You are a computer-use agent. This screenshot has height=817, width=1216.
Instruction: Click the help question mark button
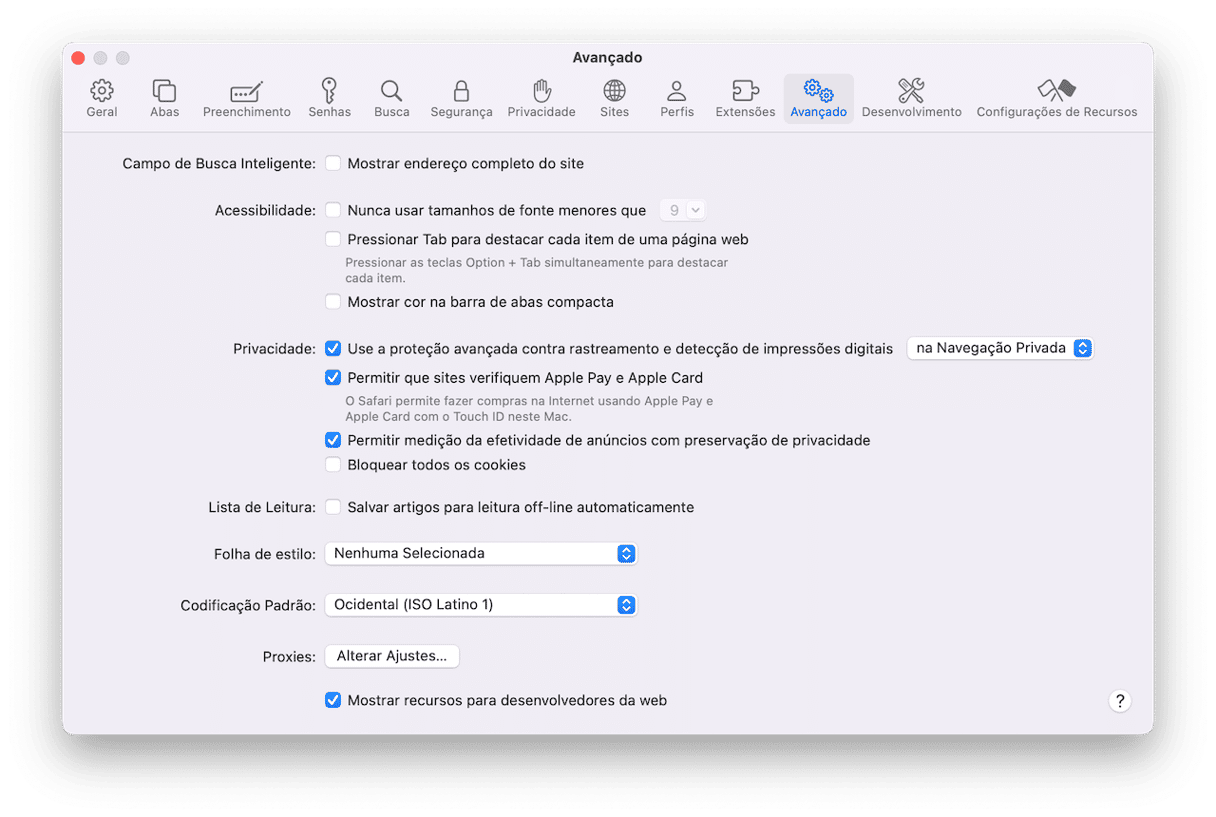[x=1120, y=700]
